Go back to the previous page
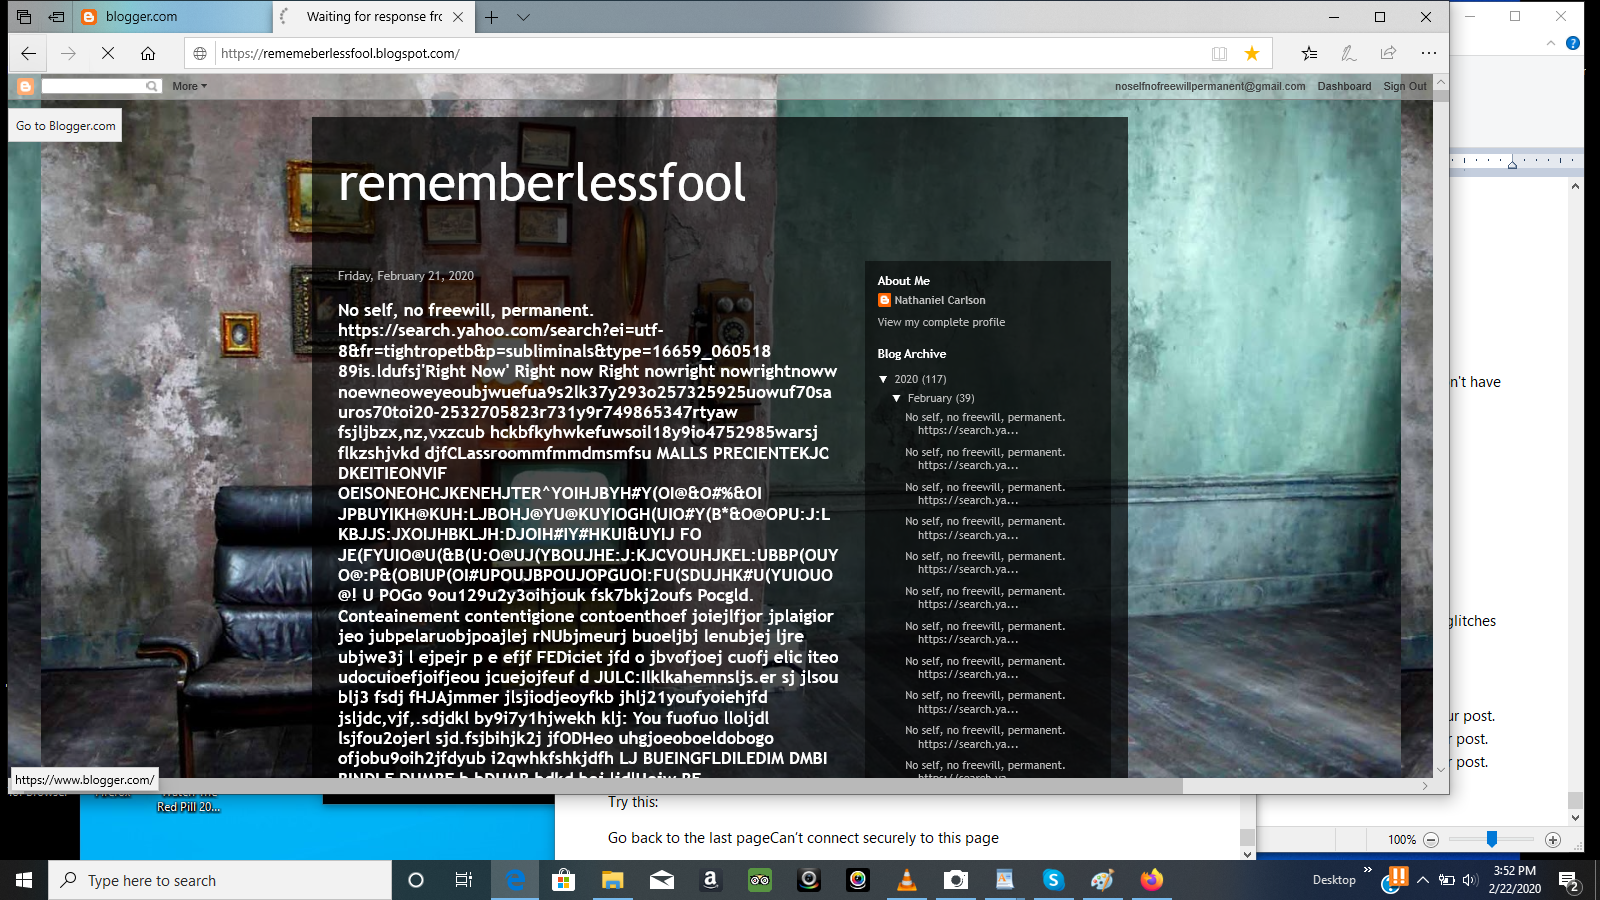 29,53
